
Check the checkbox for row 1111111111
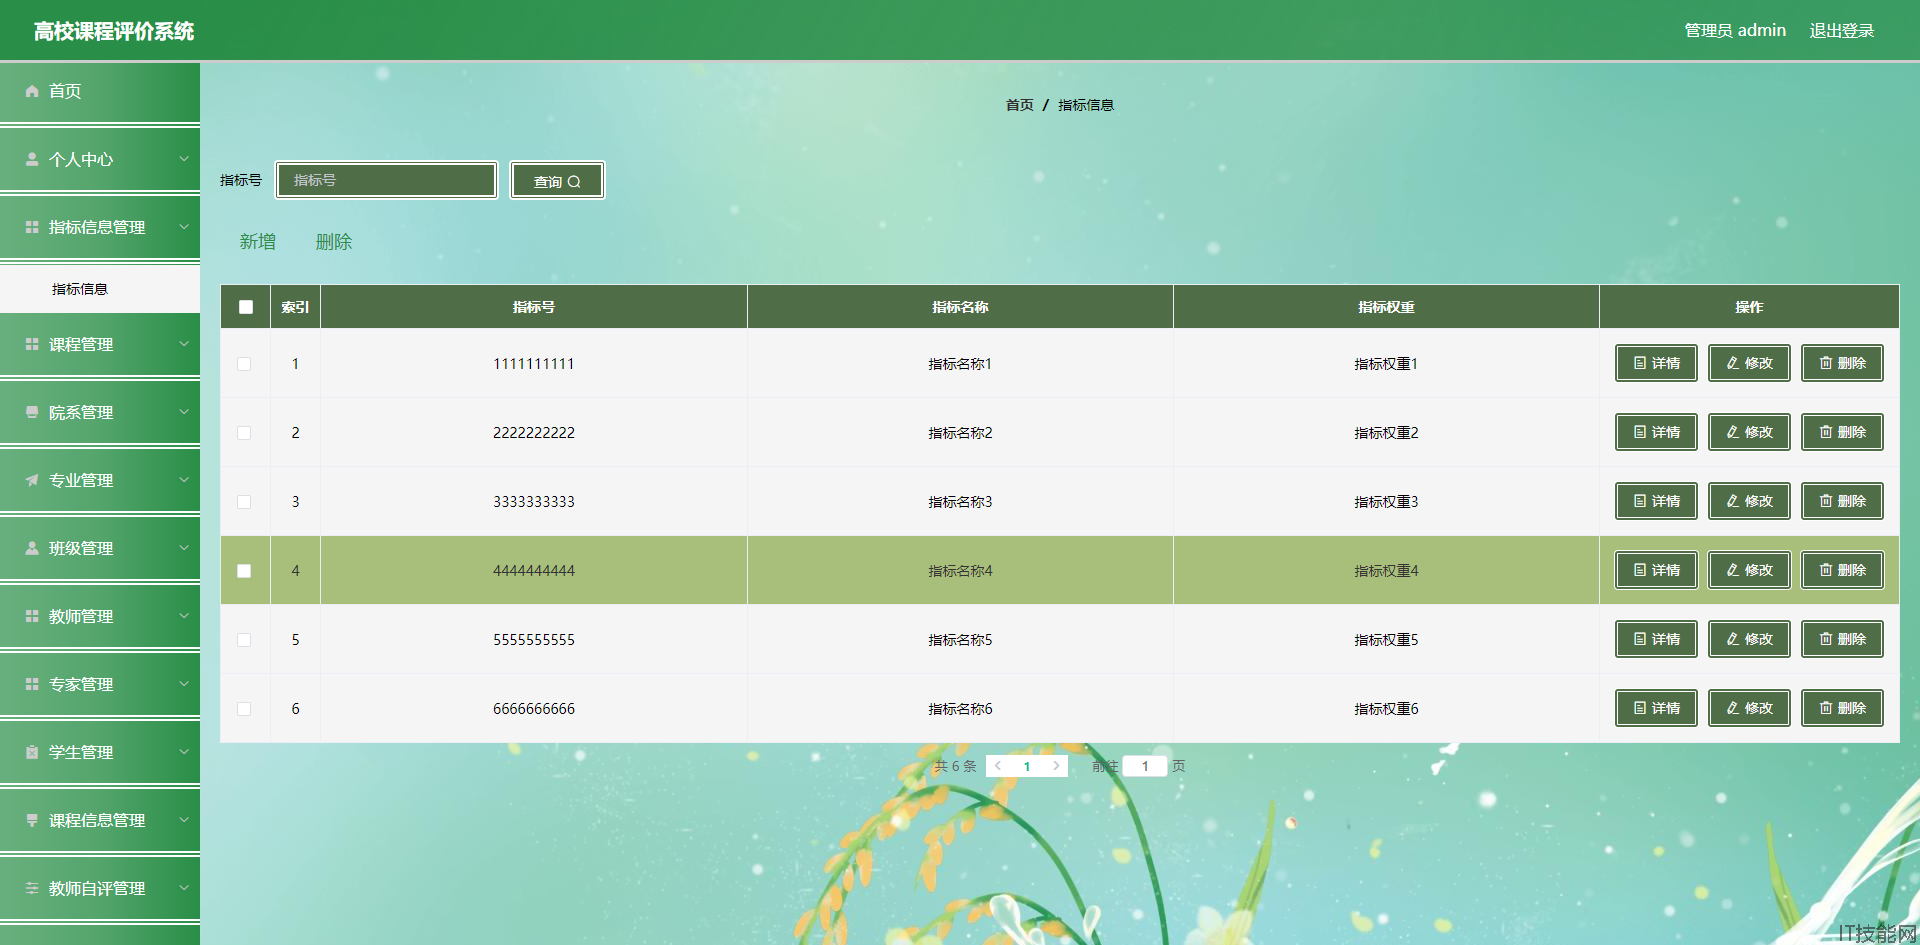tap(244, 364)
